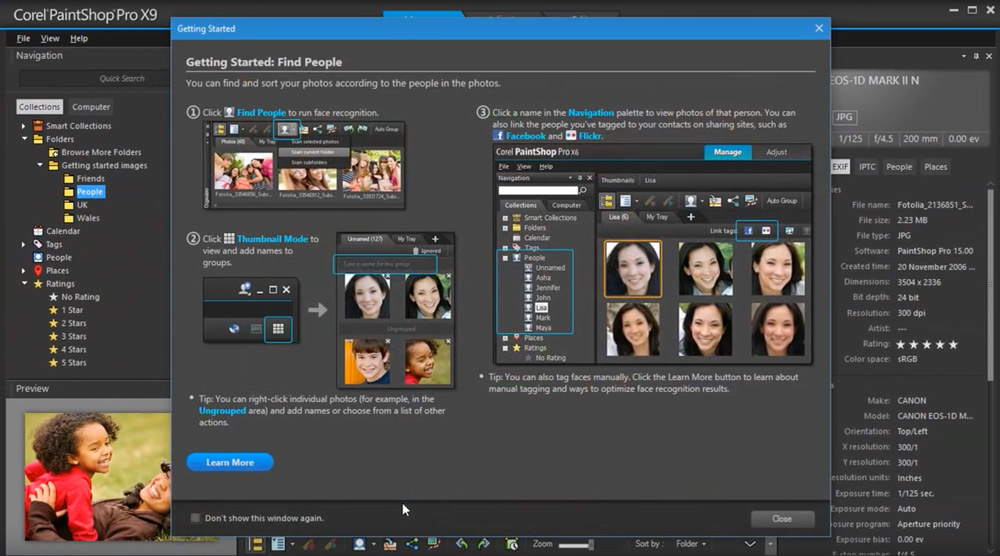Open the right palette options dropdown arrow
The image size is (1000, 556).
point(964,56)
